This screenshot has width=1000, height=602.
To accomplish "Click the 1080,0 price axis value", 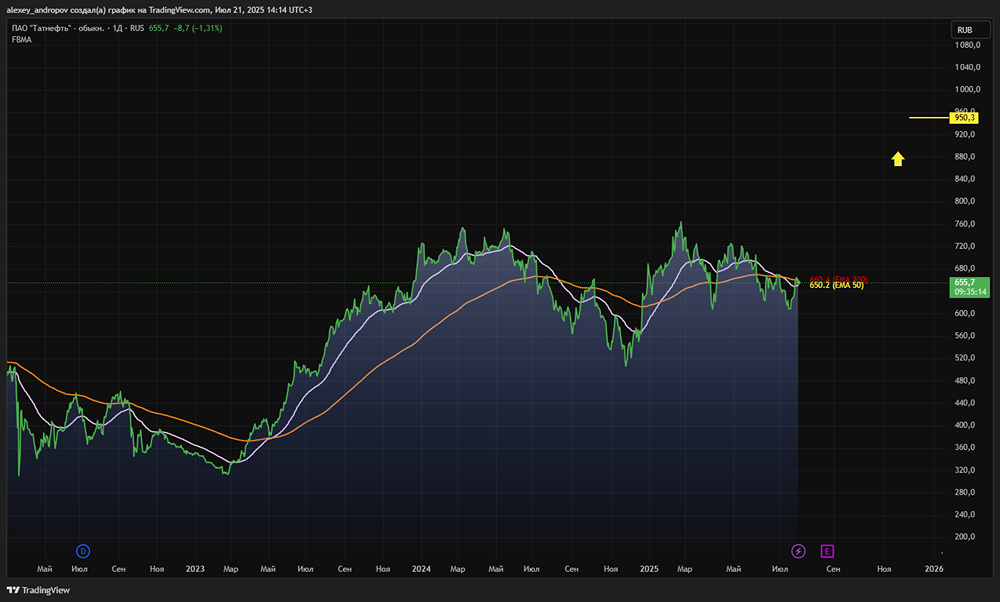I will 967,45.
